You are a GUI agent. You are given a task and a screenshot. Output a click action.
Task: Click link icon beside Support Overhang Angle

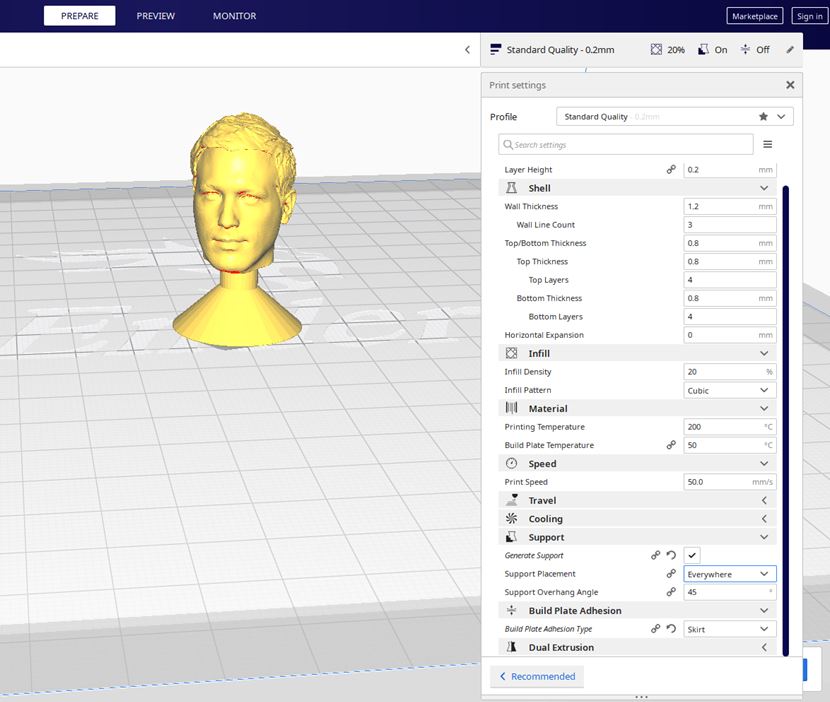pyautogui.click(x=671, y=592)
